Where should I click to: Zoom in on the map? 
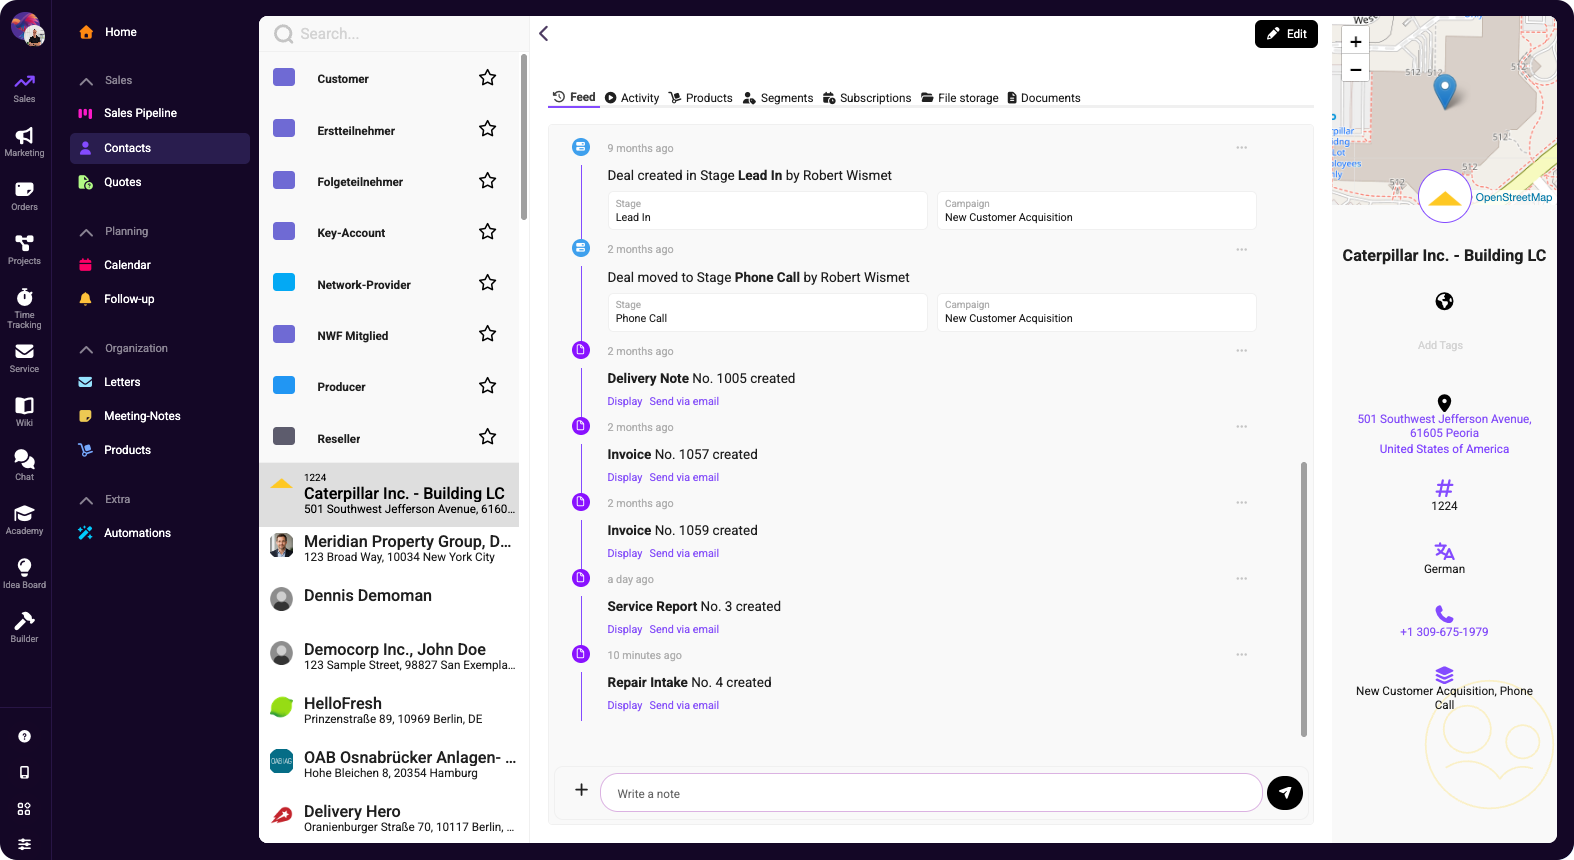point(1356,42)
